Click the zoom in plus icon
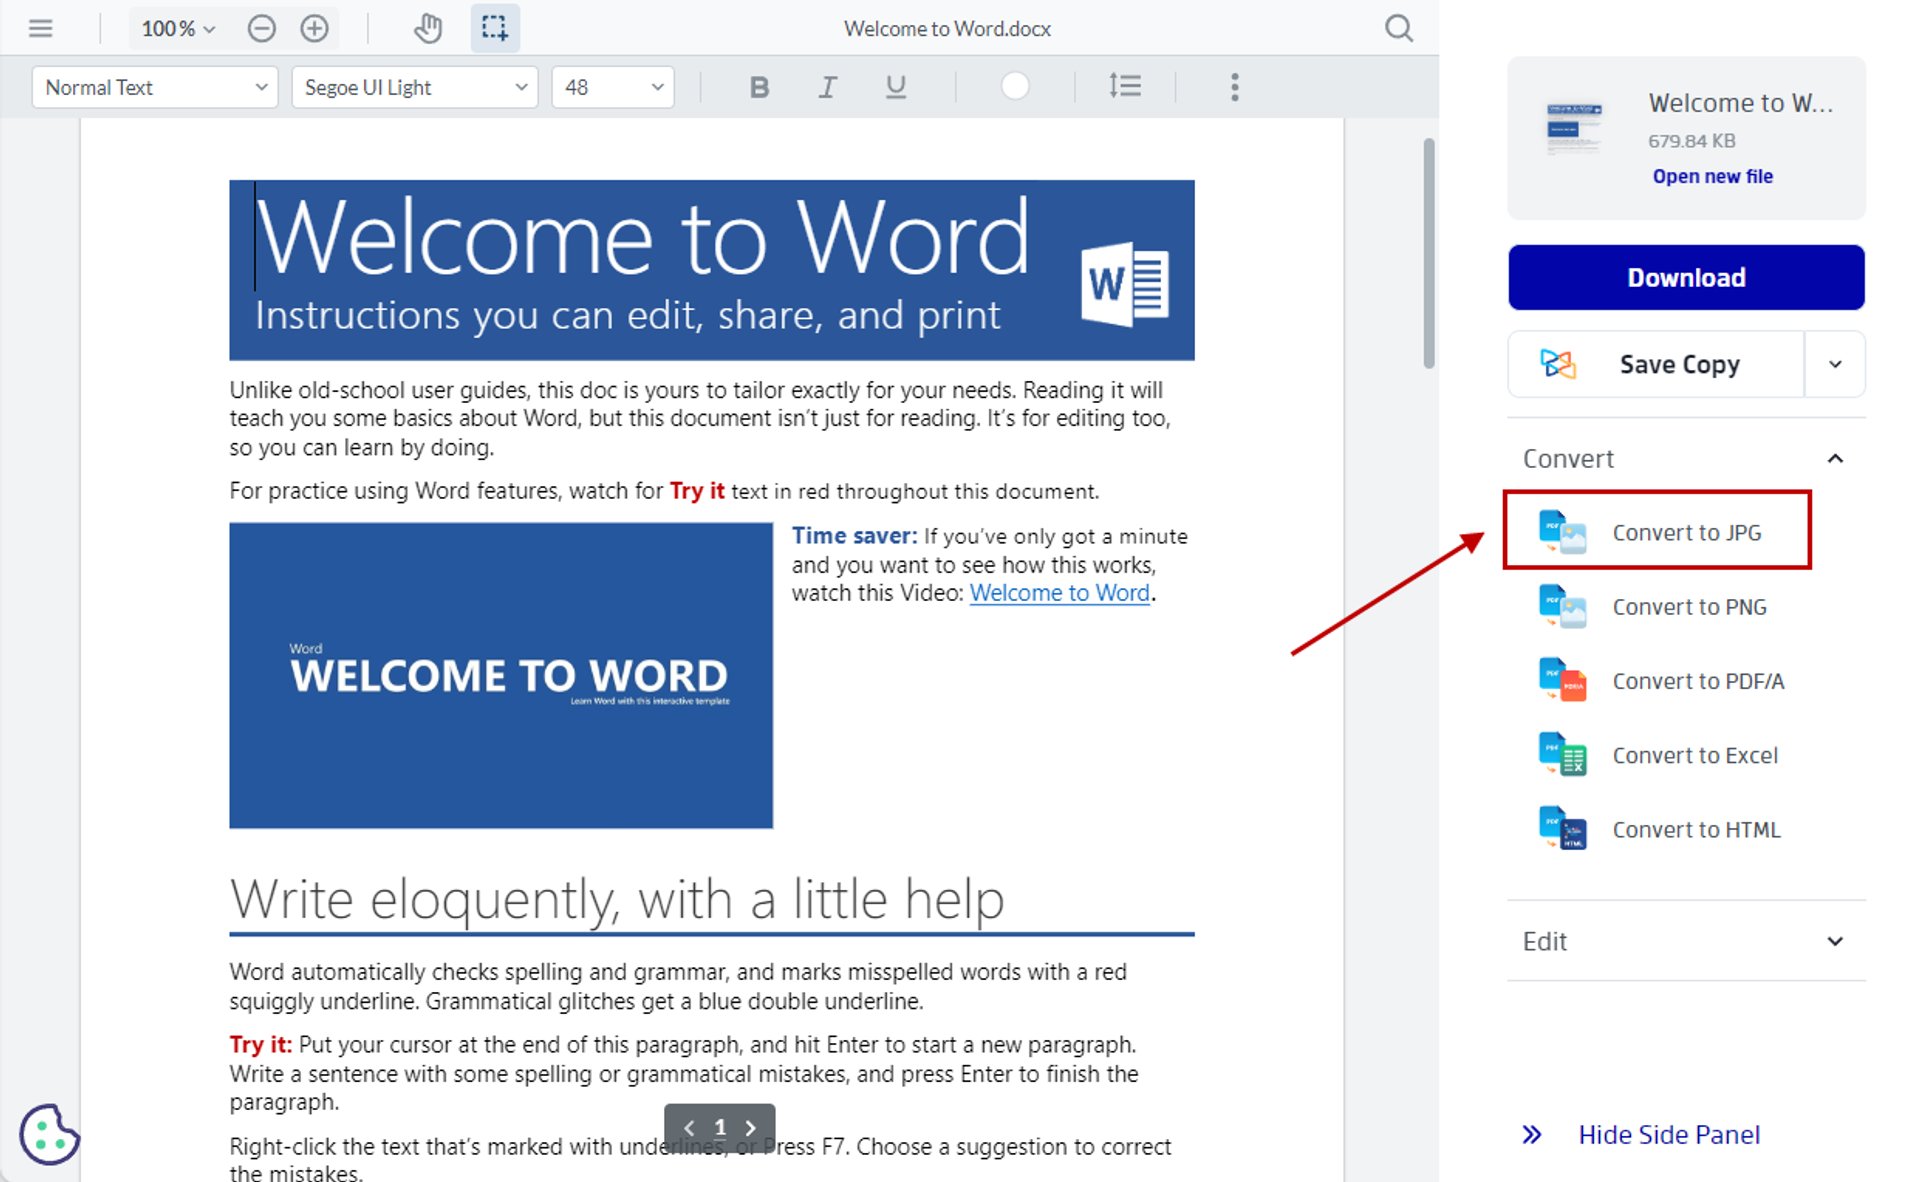The width and height of the screenshot is (1920, 1182). coord(314,28)
